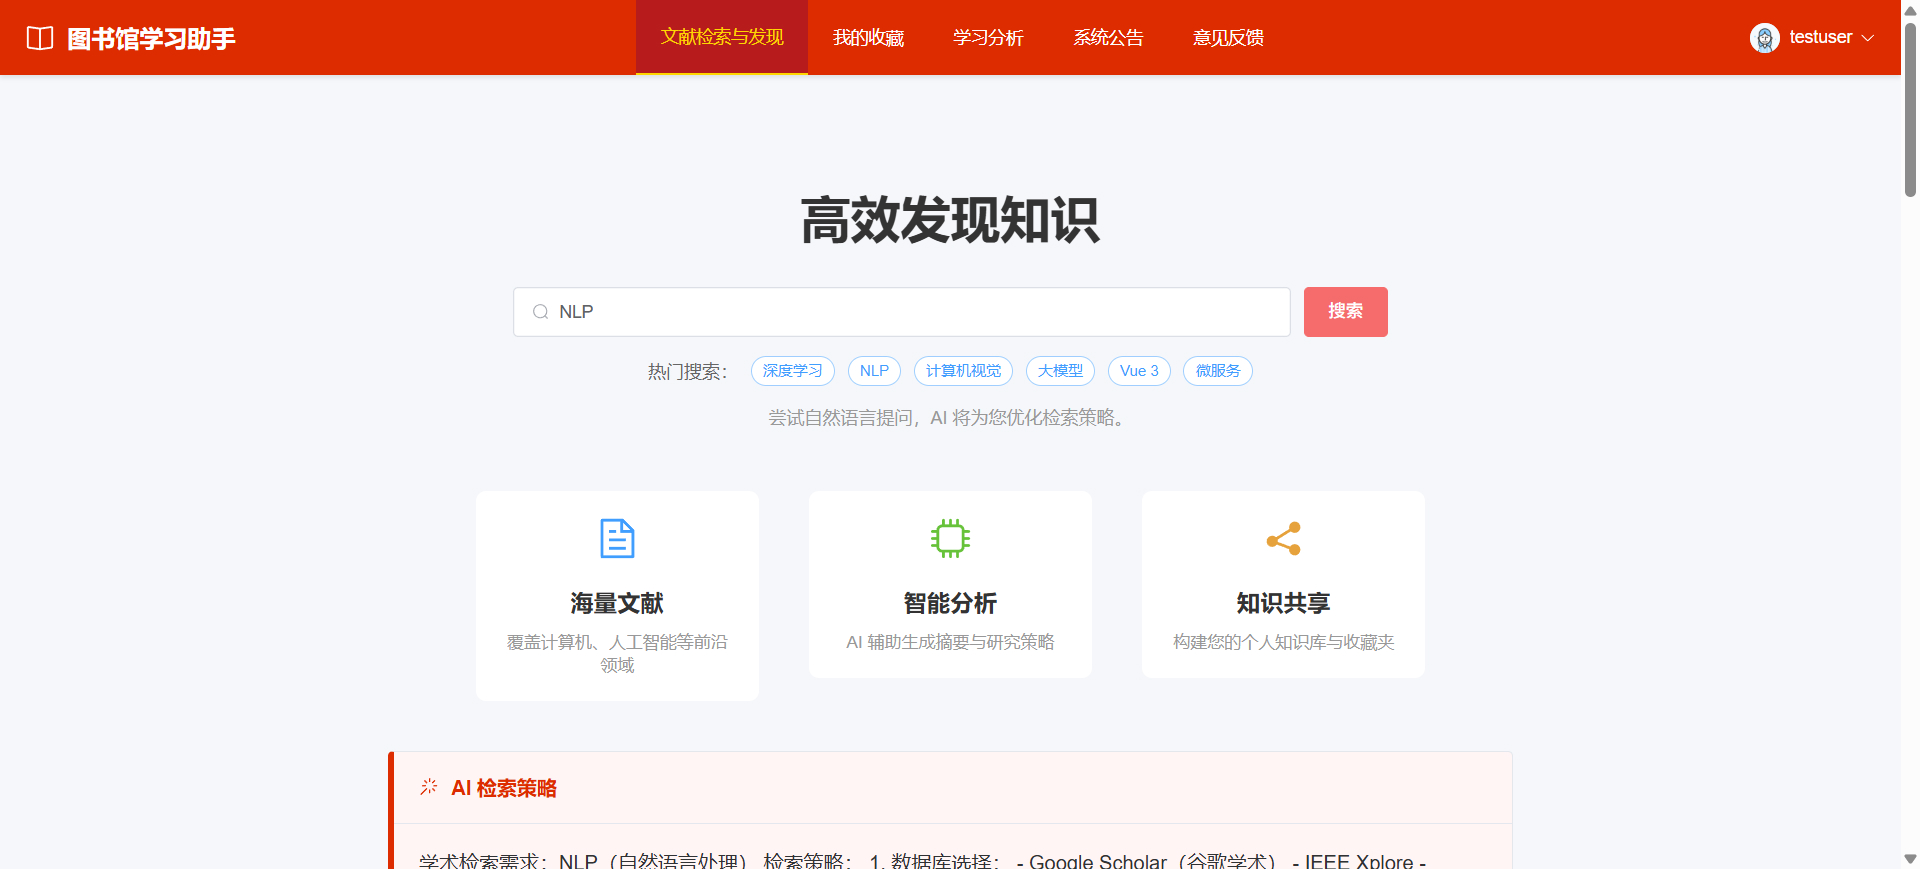
Task: Select the 系统公告 menu item
Action: 1108,38
